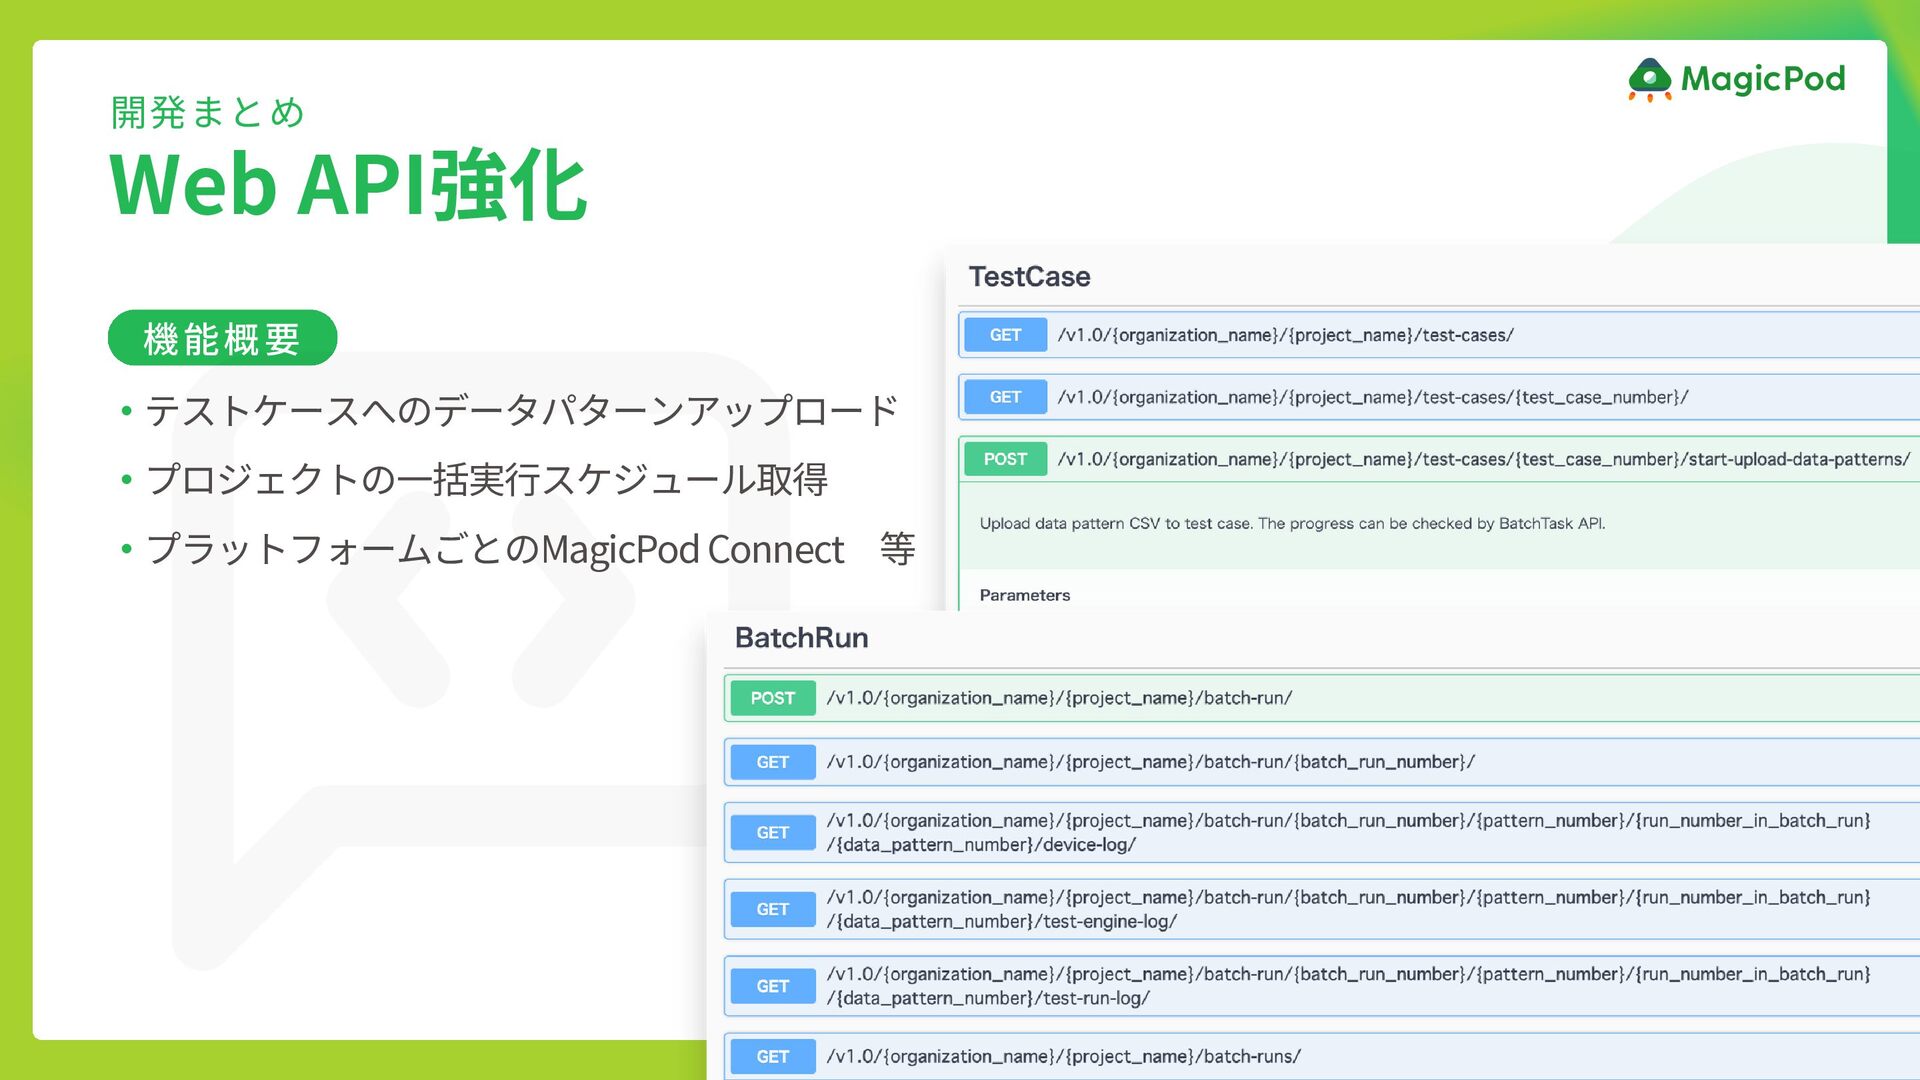Screen dimensions: 1920x1080
Task: Click GET badge for device-log endpoint
Action: (772, 832)
